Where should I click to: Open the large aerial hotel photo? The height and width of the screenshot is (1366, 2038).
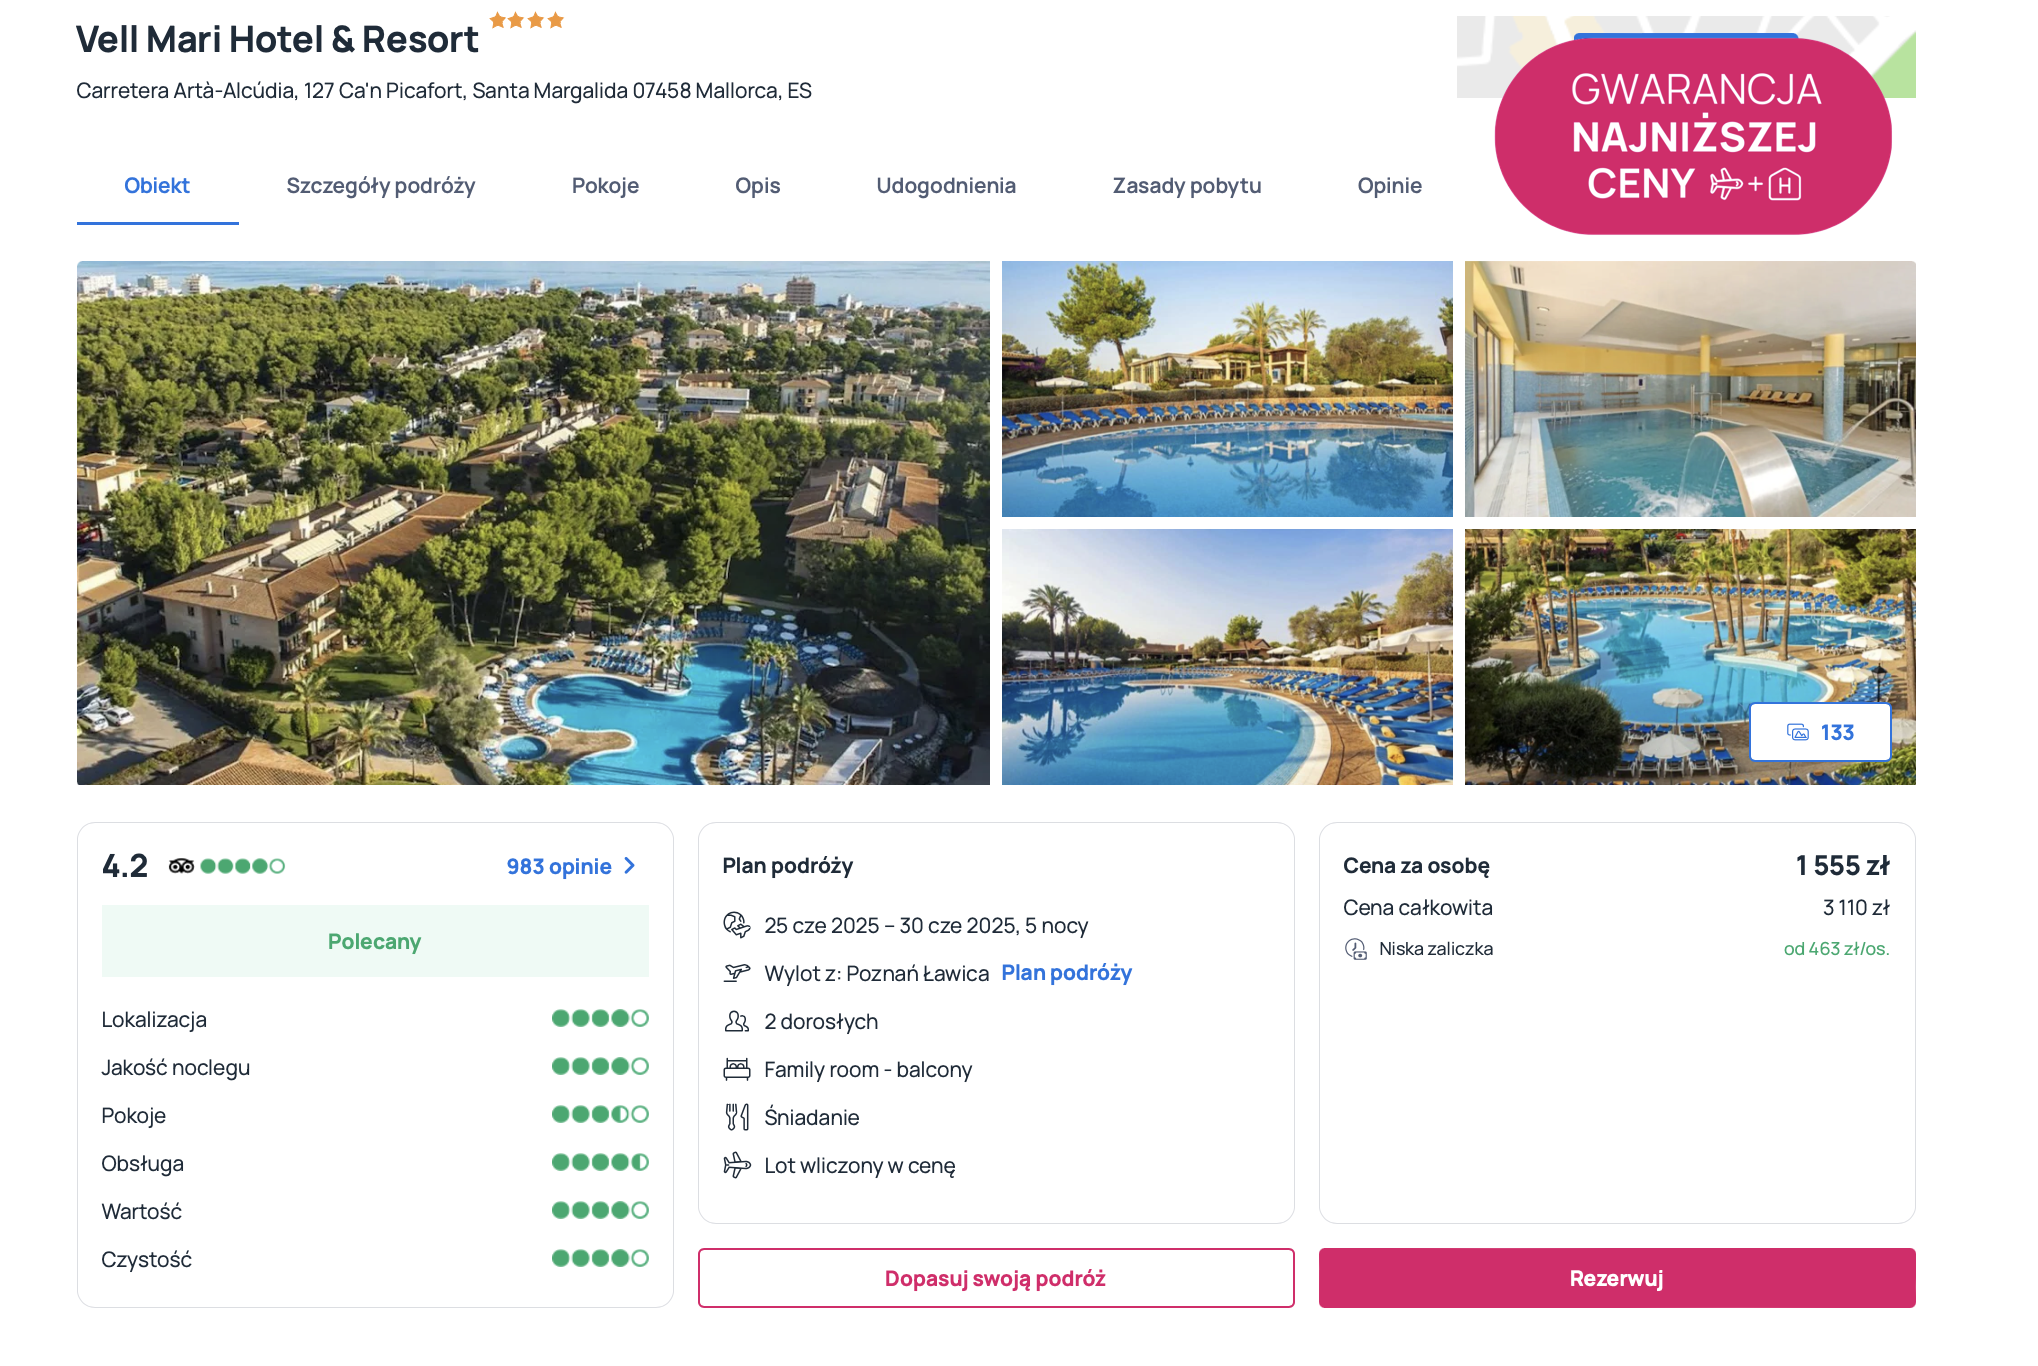pos(533,523)
